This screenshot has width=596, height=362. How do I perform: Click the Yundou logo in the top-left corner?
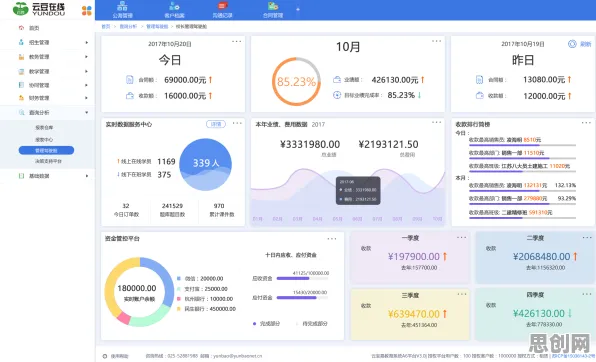(x=39, y=9)
